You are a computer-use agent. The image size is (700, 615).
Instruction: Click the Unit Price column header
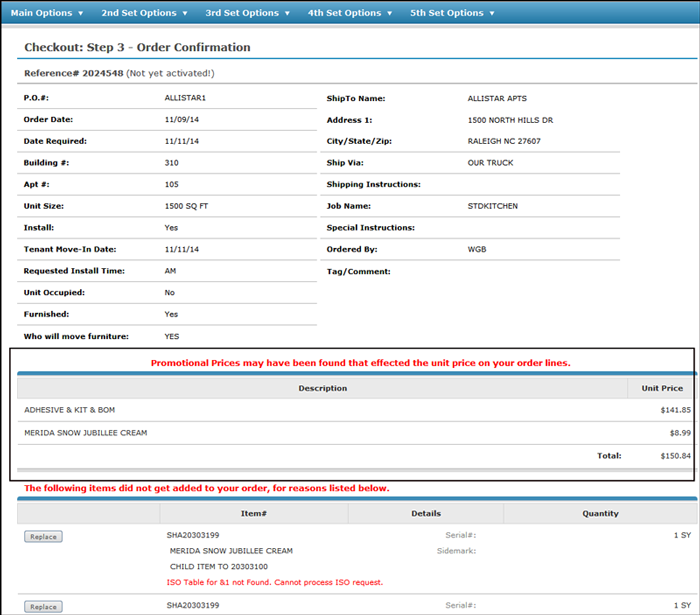(662, 388)
